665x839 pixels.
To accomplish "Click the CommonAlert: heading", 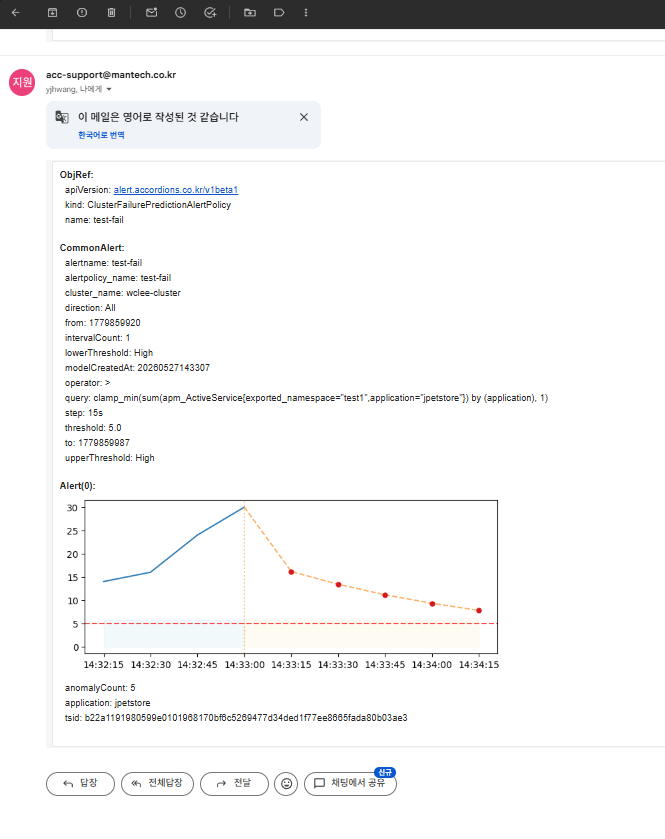I will tap(92, 248).
